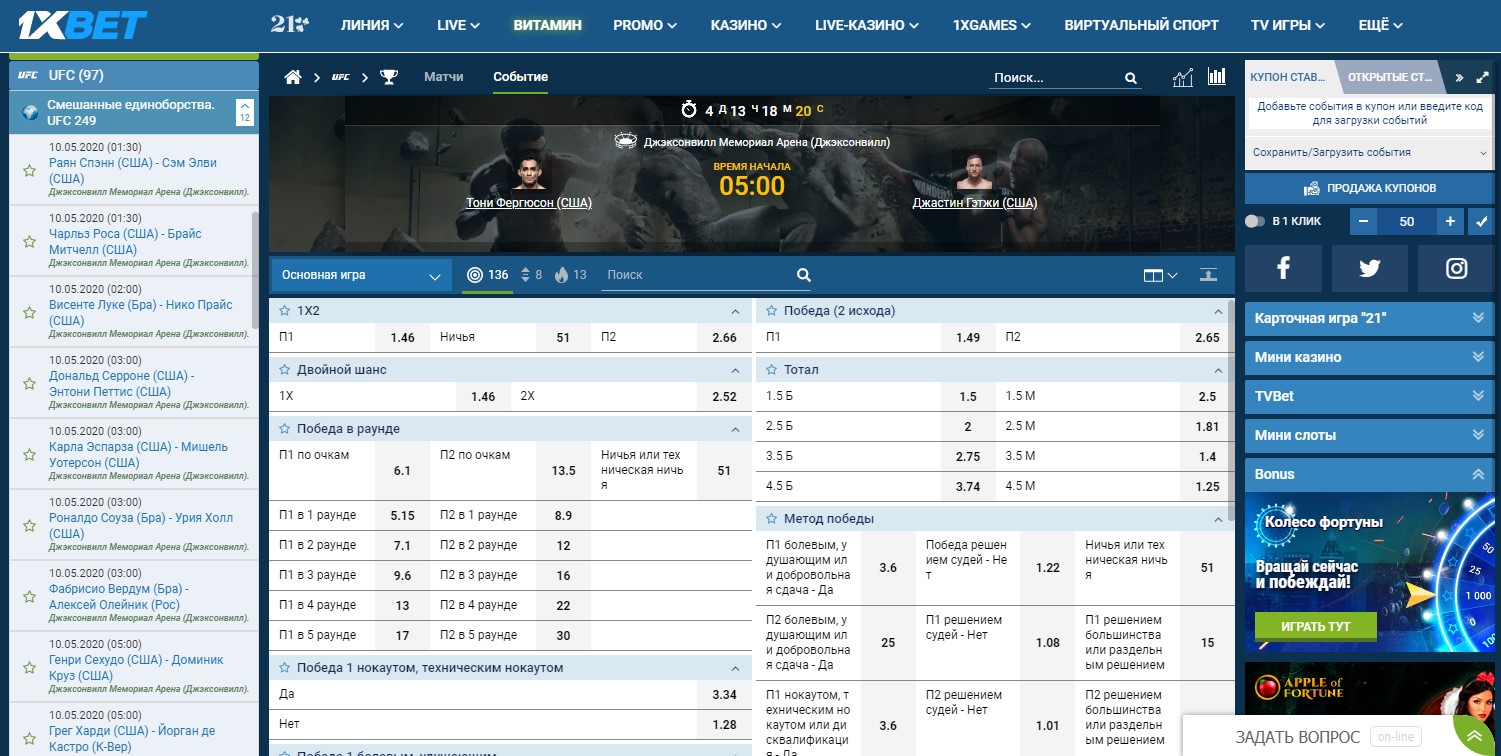This screenshot has width=1501, height=756.
Task: Search markets with magnifier icon
Action: (x=803, y=275)
